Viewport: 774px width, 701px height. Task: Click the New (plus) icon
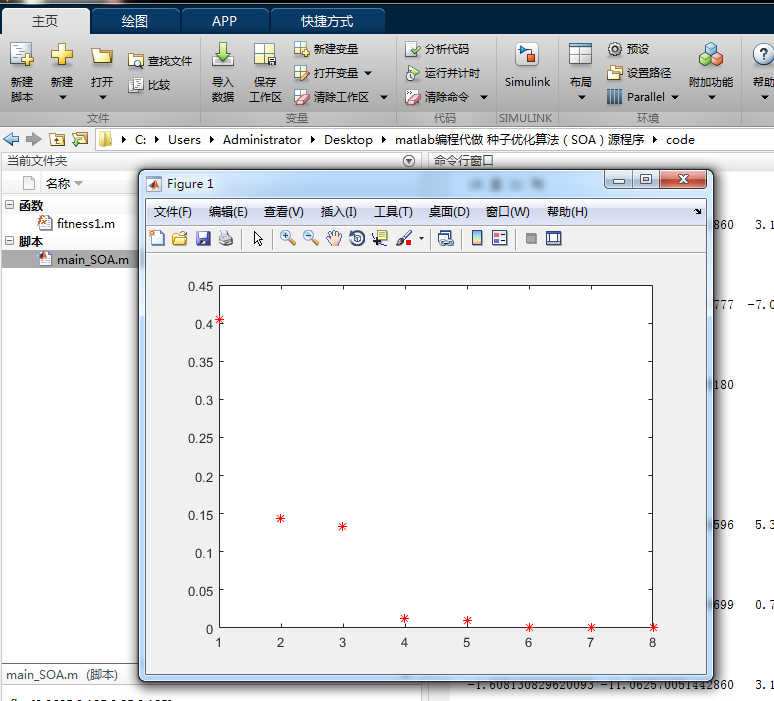tap(62, 54)
